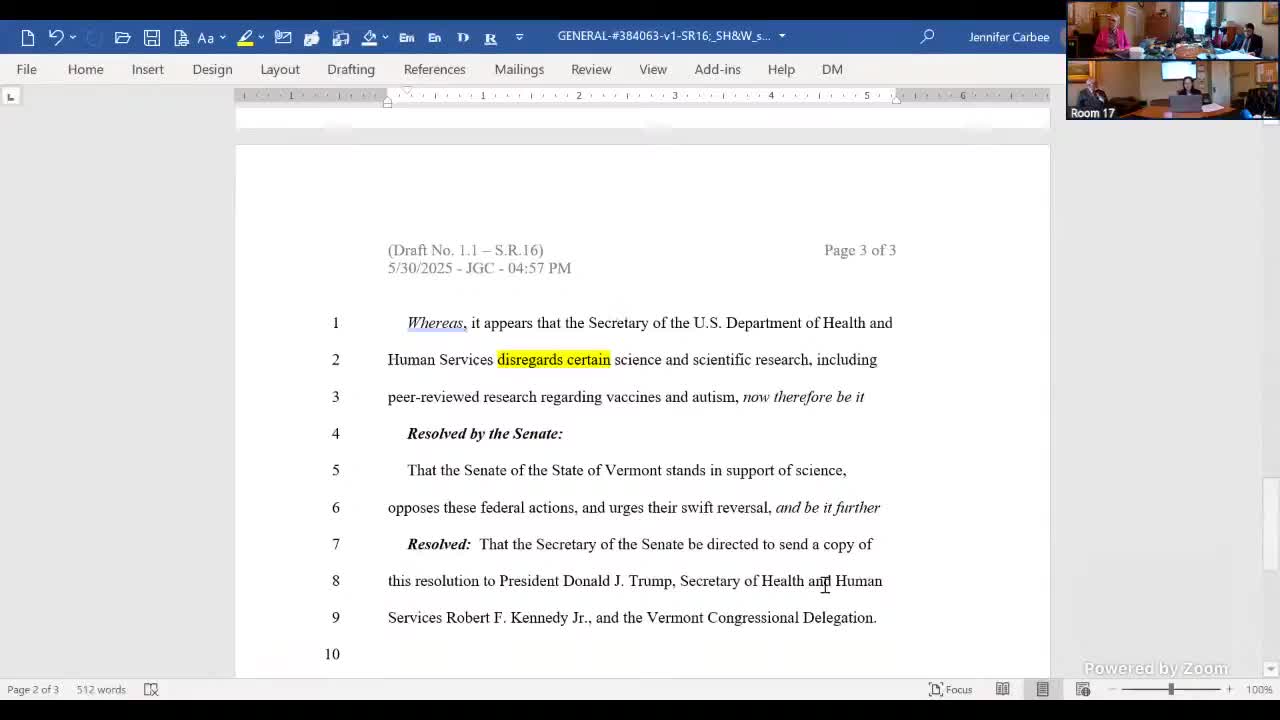Select the Drafting tab

tap(351, 69)
